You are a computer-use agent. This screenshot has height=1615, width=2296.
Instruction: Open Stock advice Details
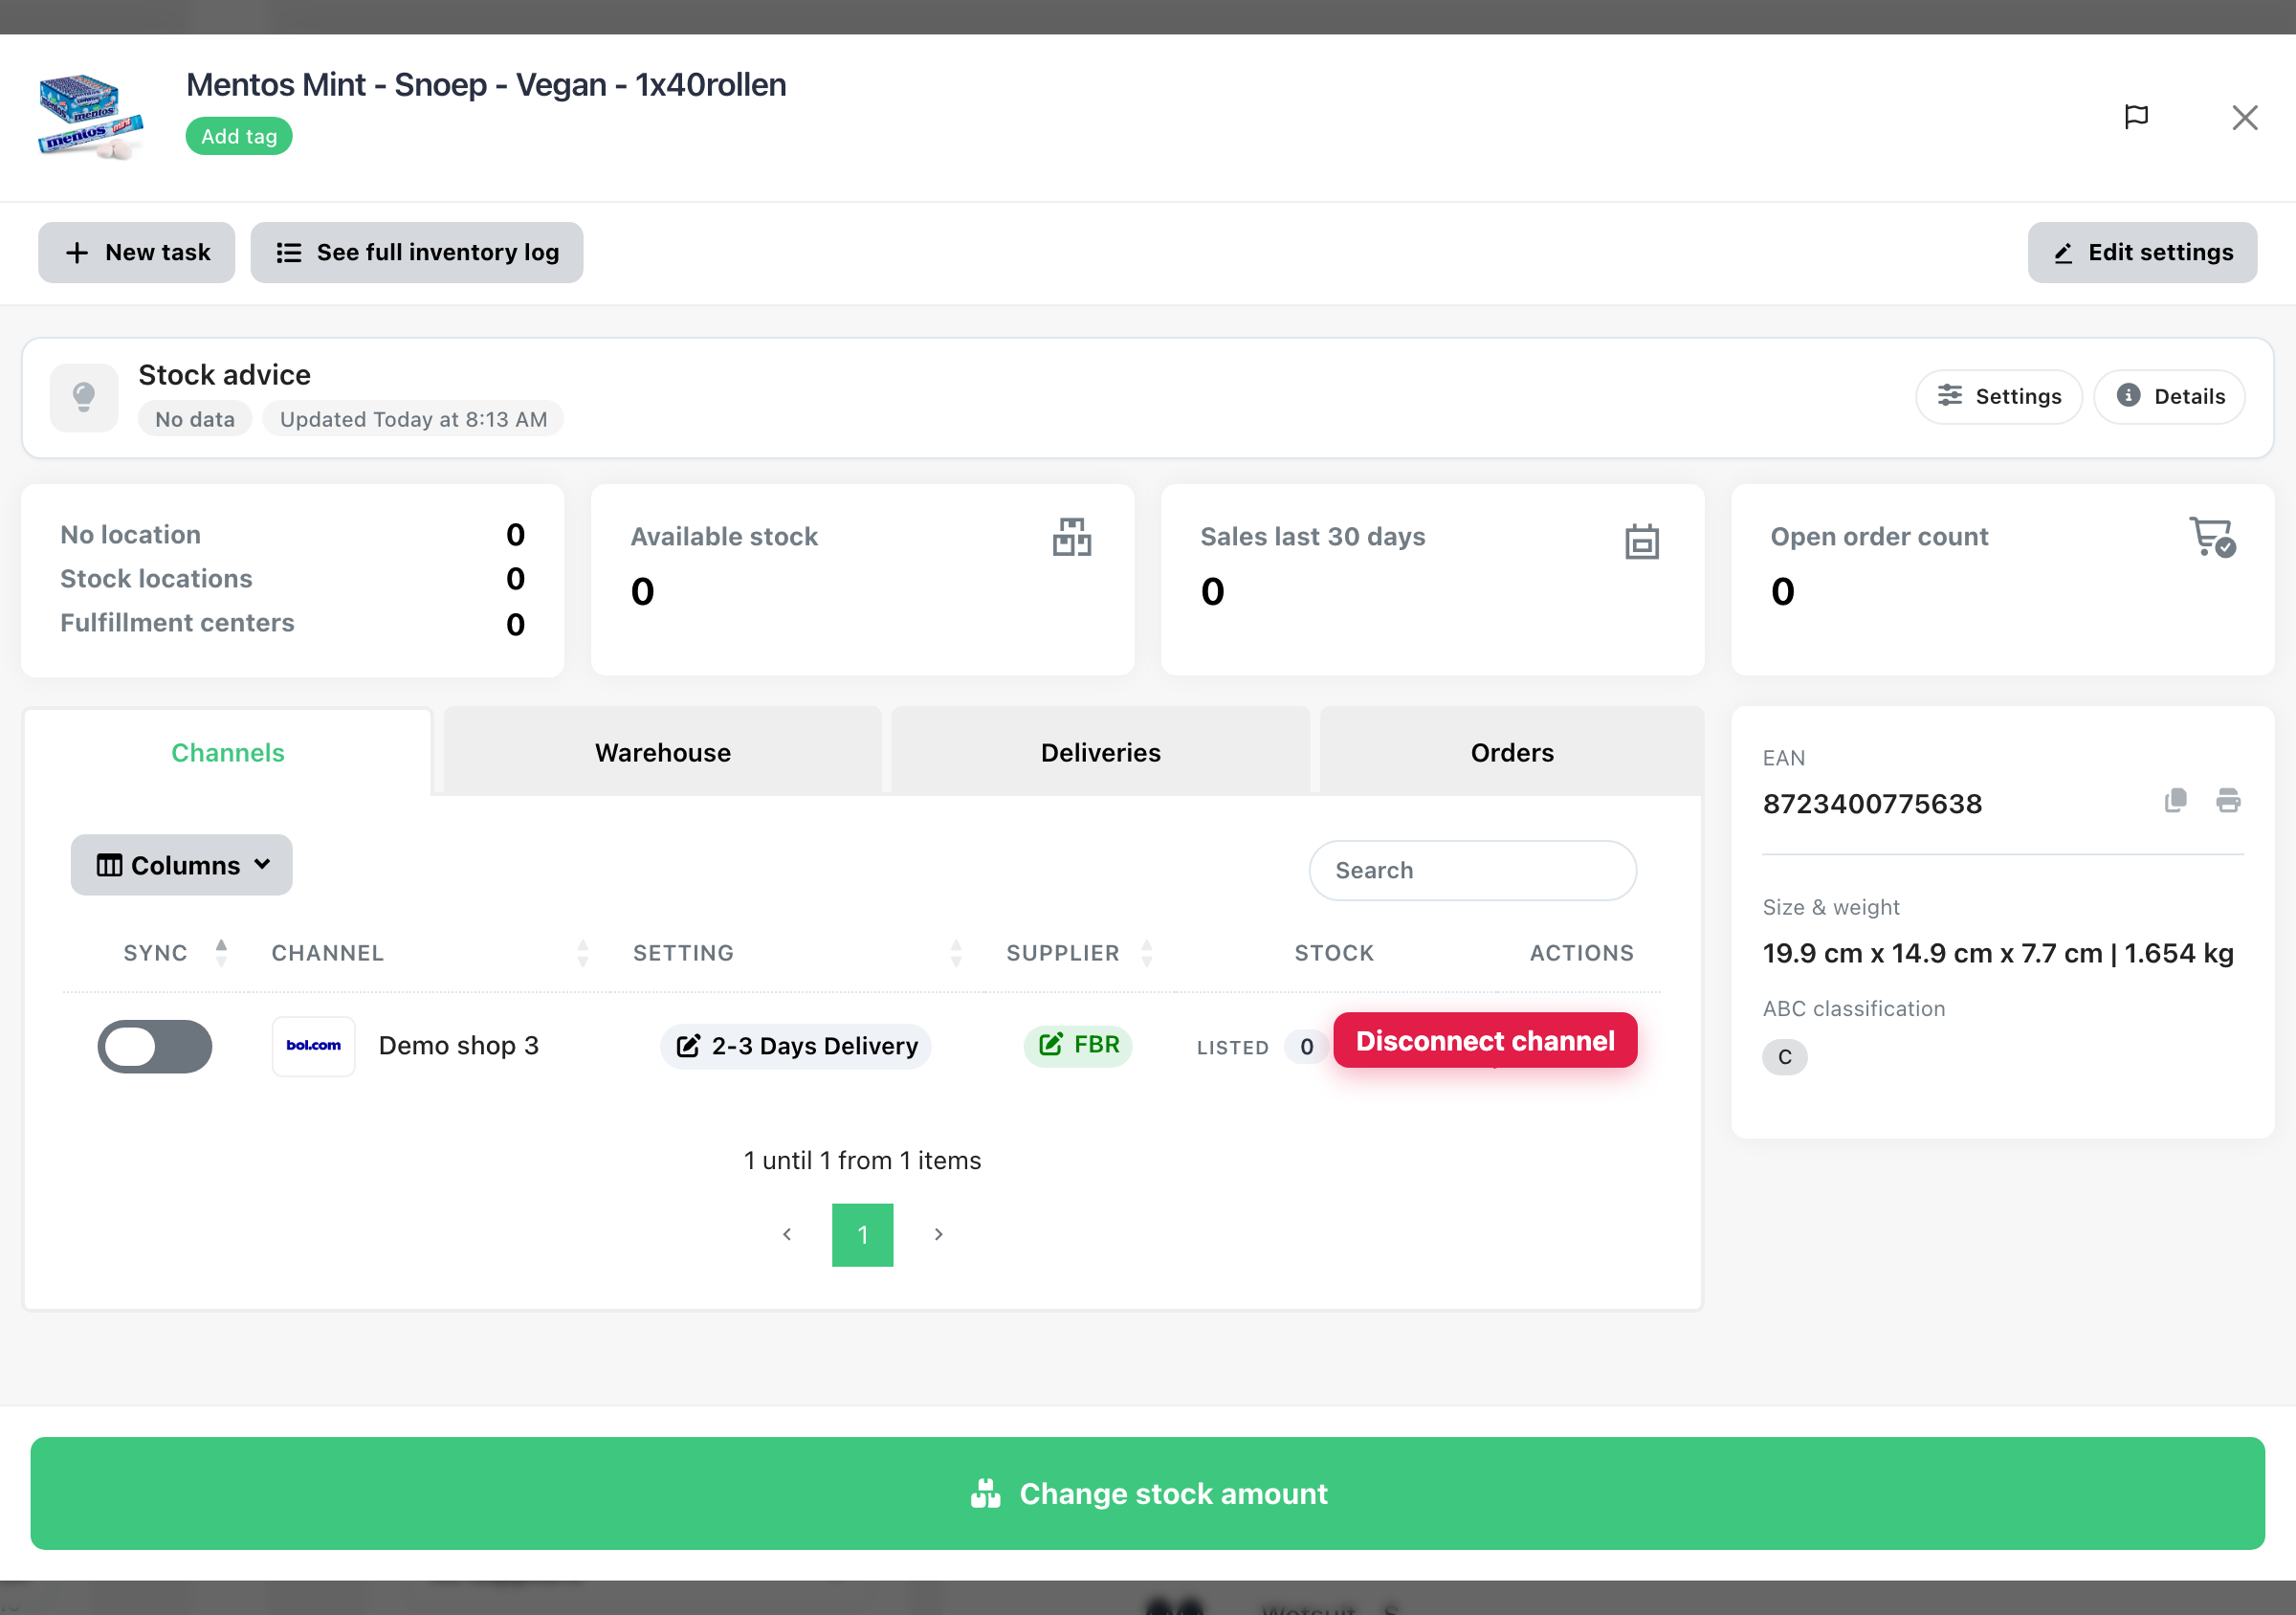(x=2169, y=397)
